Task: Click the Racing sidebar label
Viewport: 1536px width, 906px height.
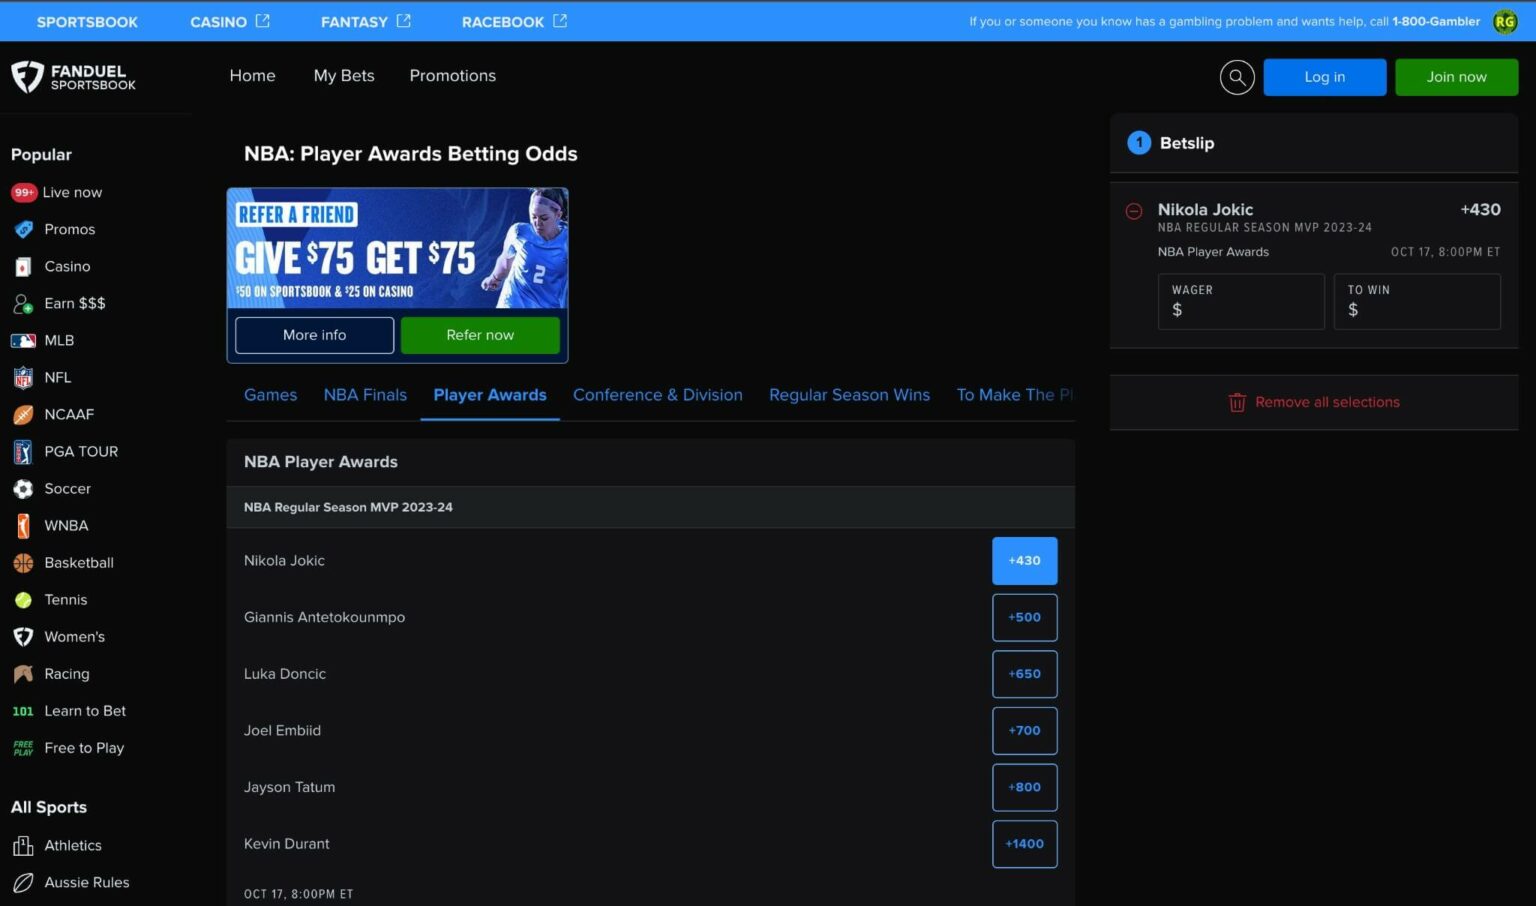Action: pyautogui.click(x=66, y=673)
